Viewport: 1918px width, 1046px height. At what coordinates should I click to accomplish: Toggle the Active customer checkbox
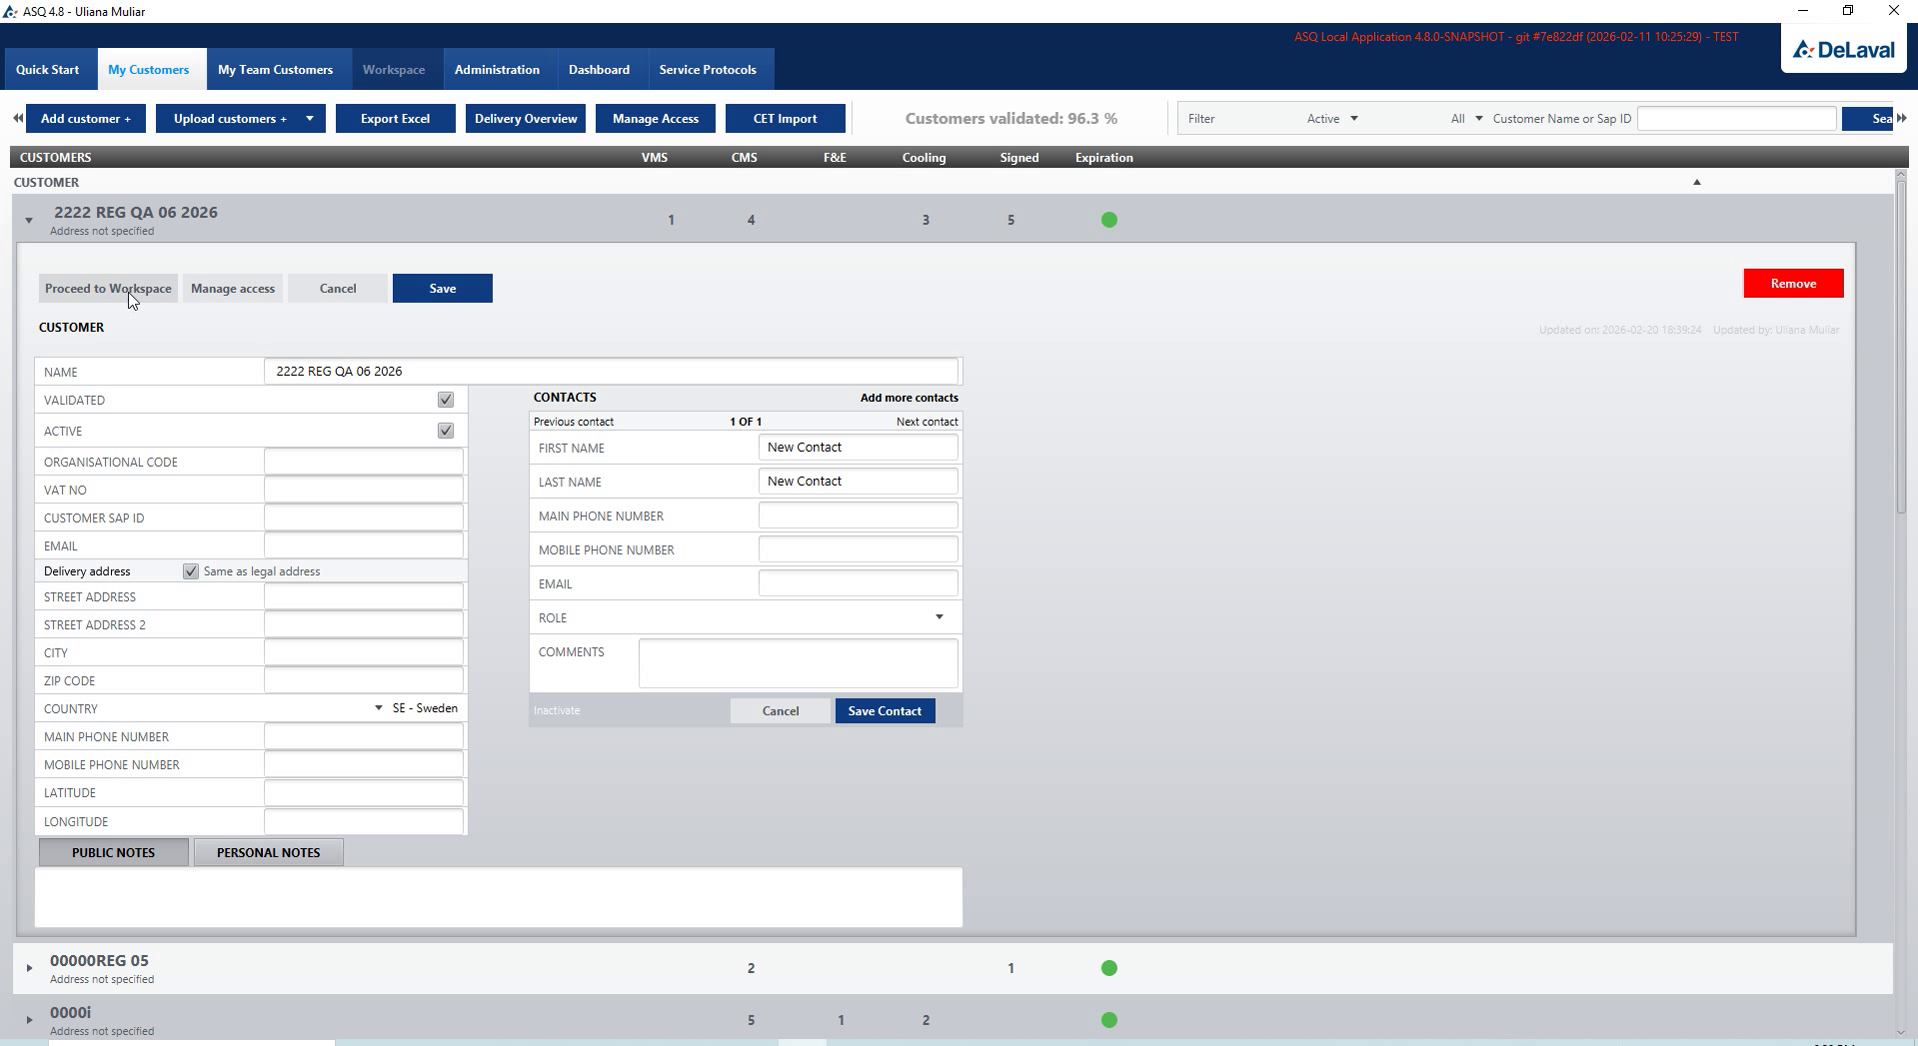446,431
